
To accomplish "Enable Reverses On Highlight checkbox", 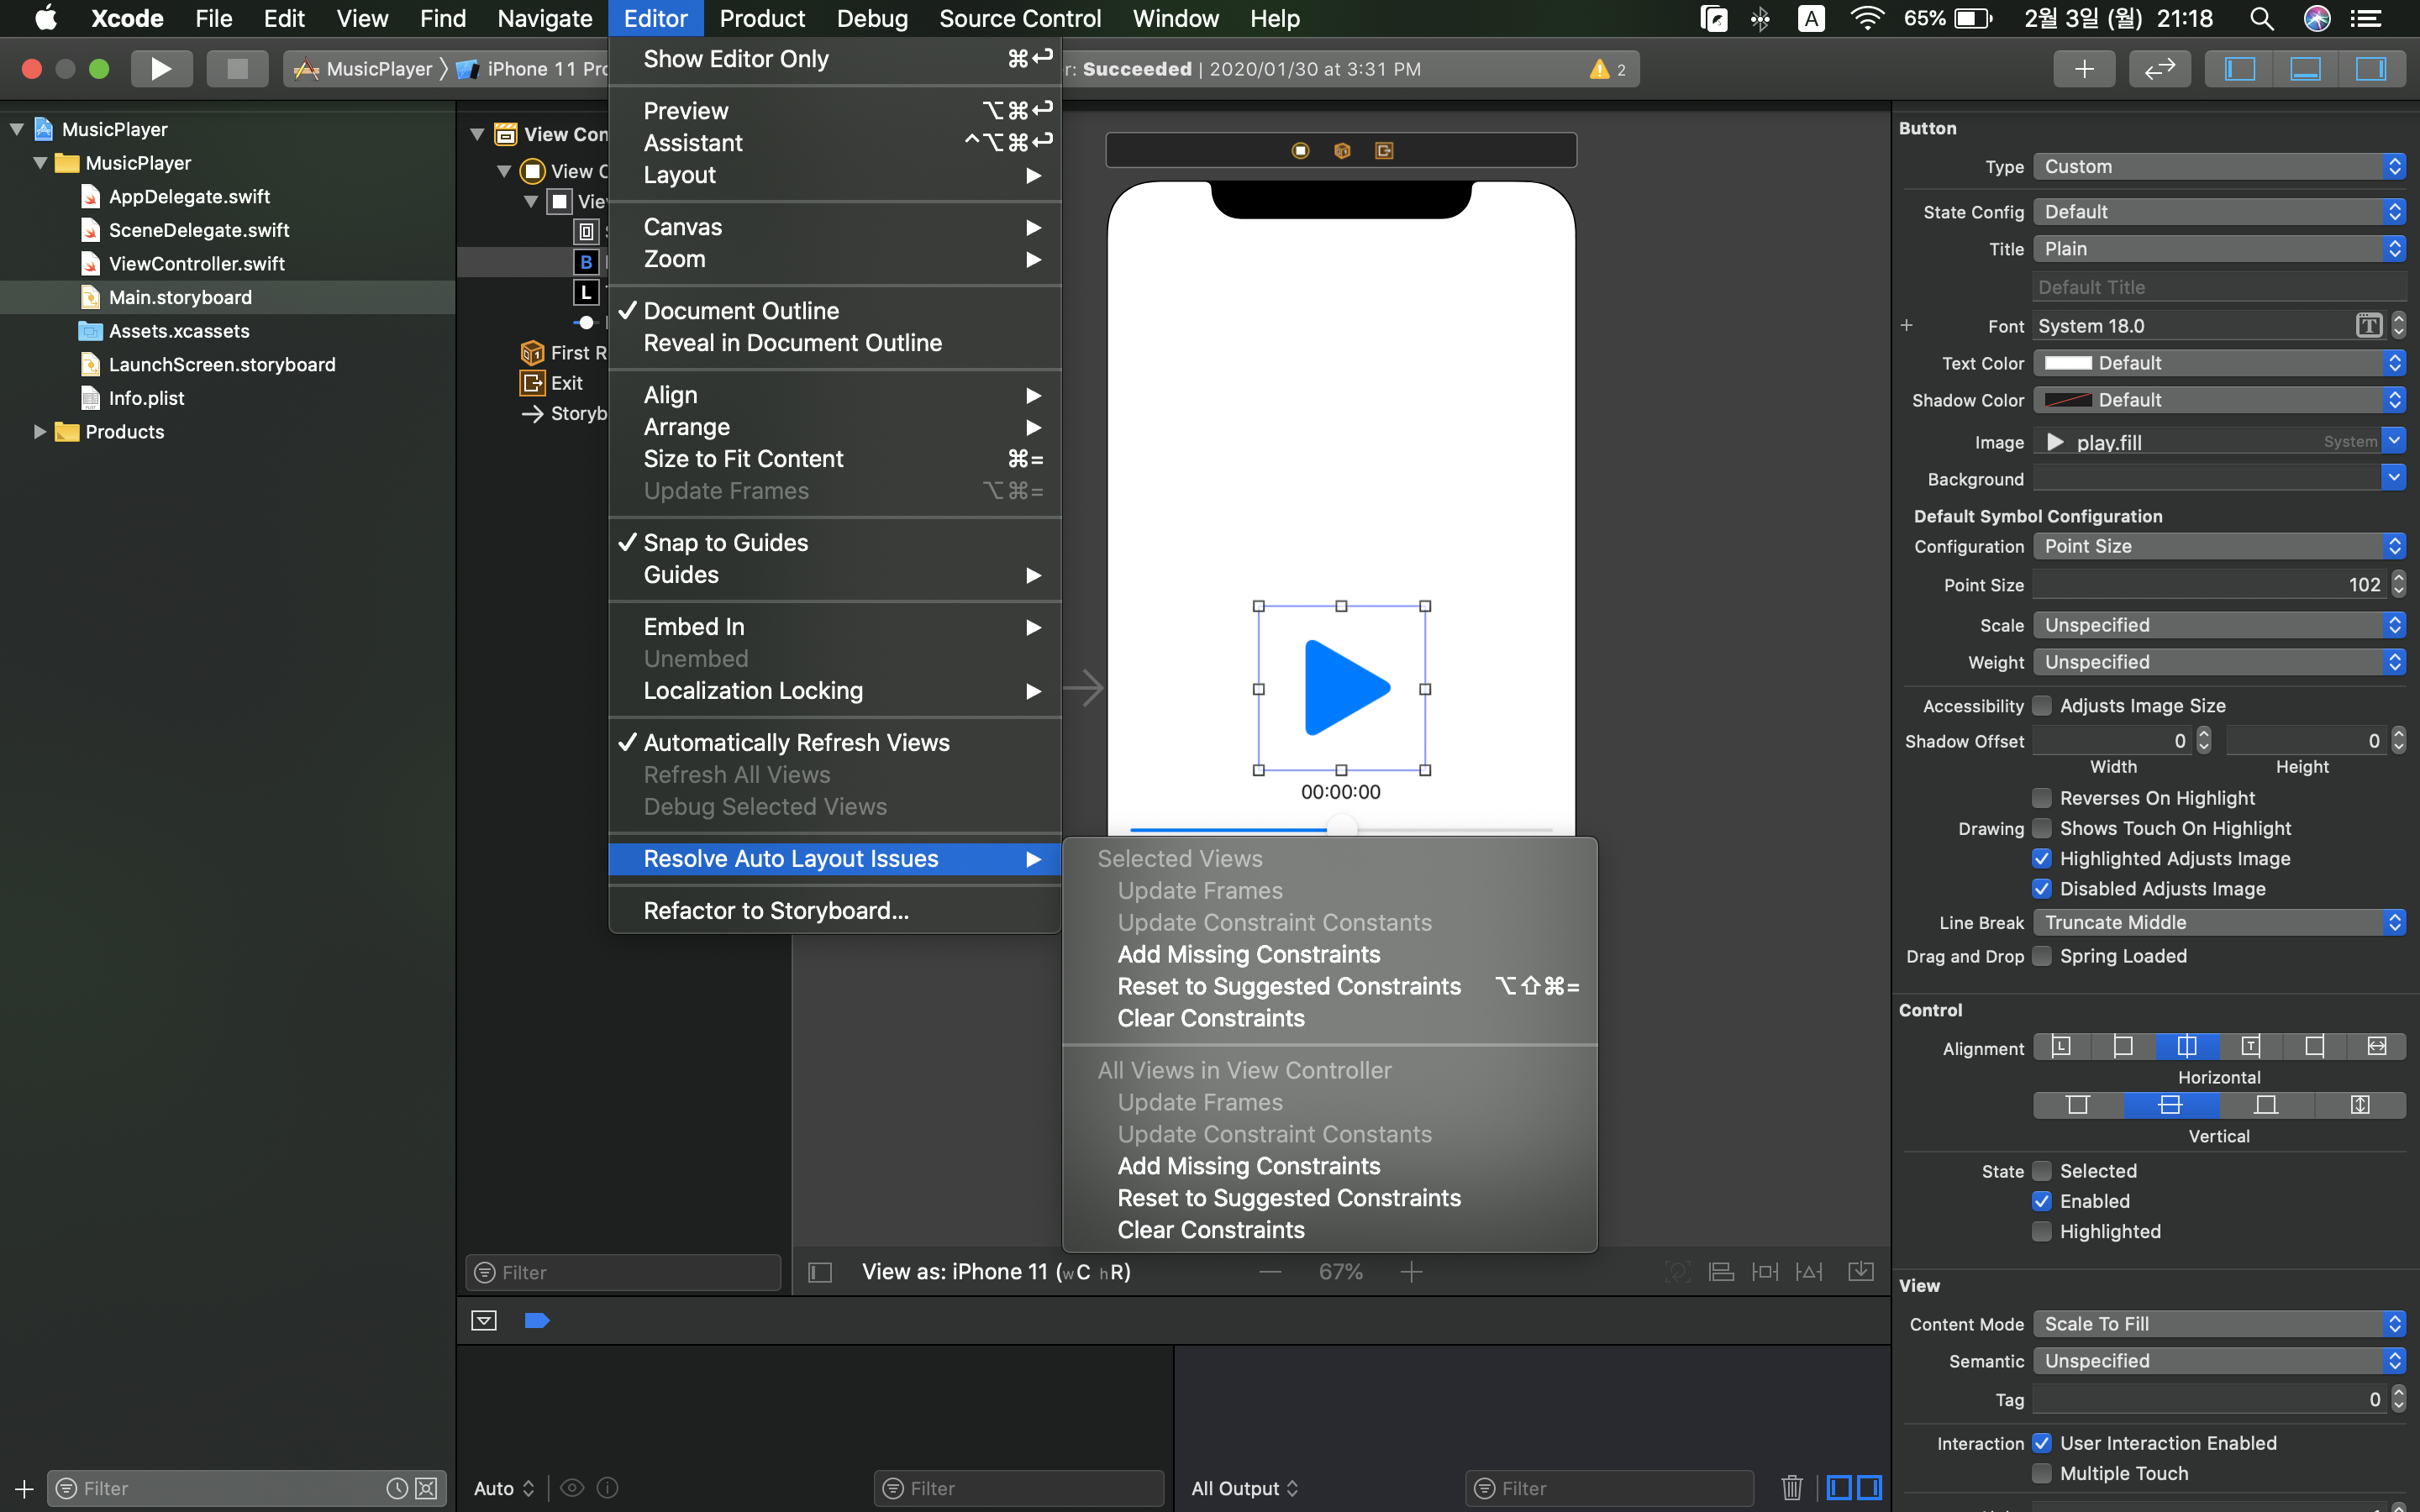I will coord(2042,798).
